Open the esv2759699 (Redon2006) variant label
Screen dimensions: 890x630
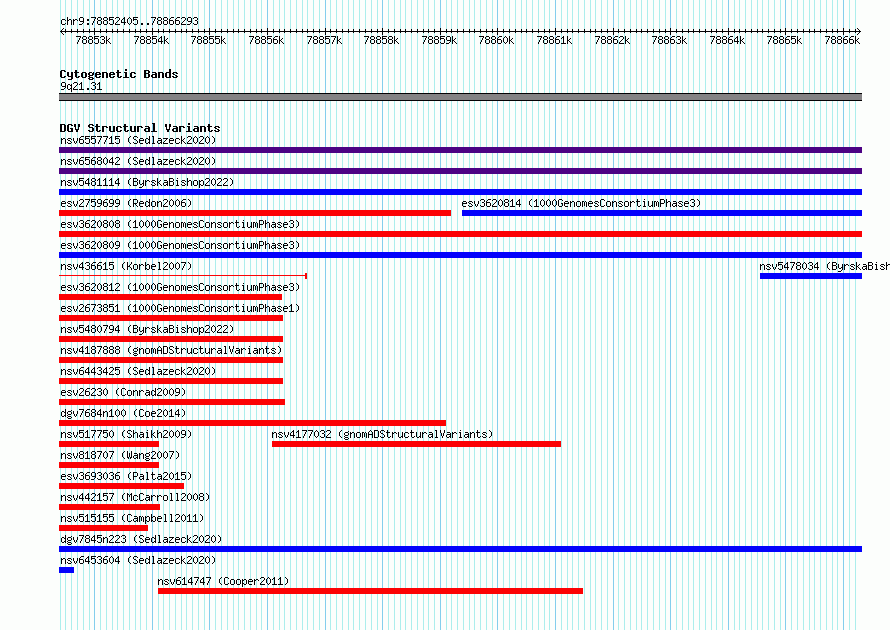click(126, 203)
